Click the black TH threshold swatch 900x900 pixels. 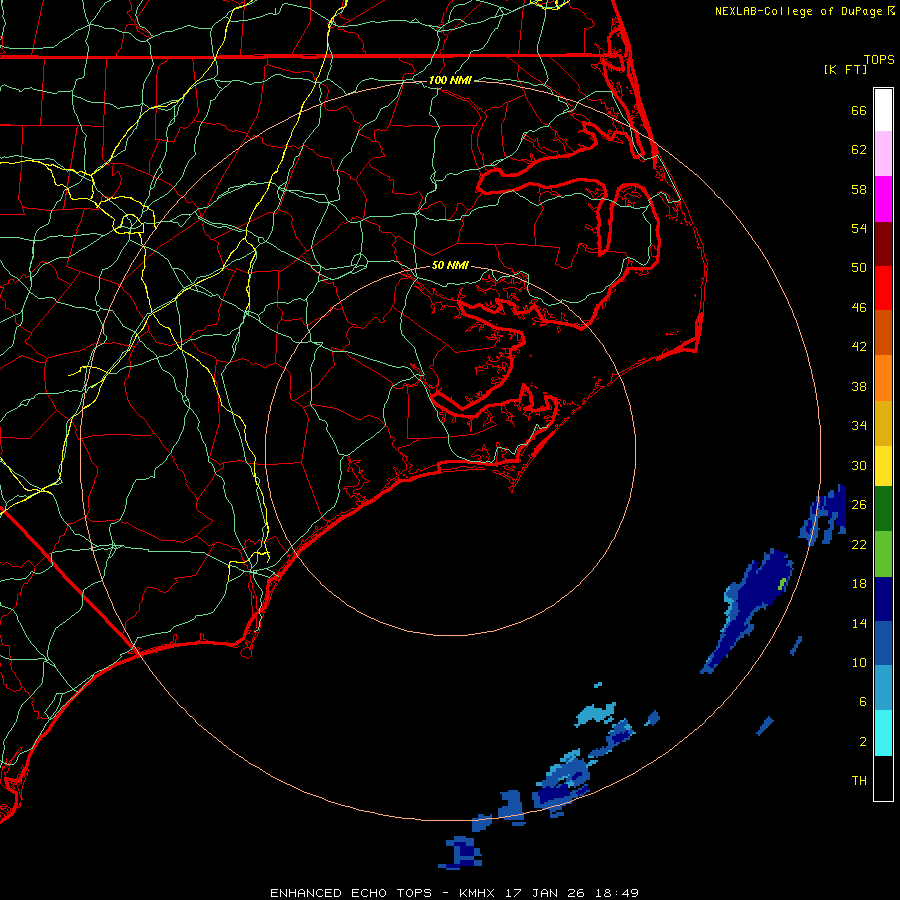(883, 778)
